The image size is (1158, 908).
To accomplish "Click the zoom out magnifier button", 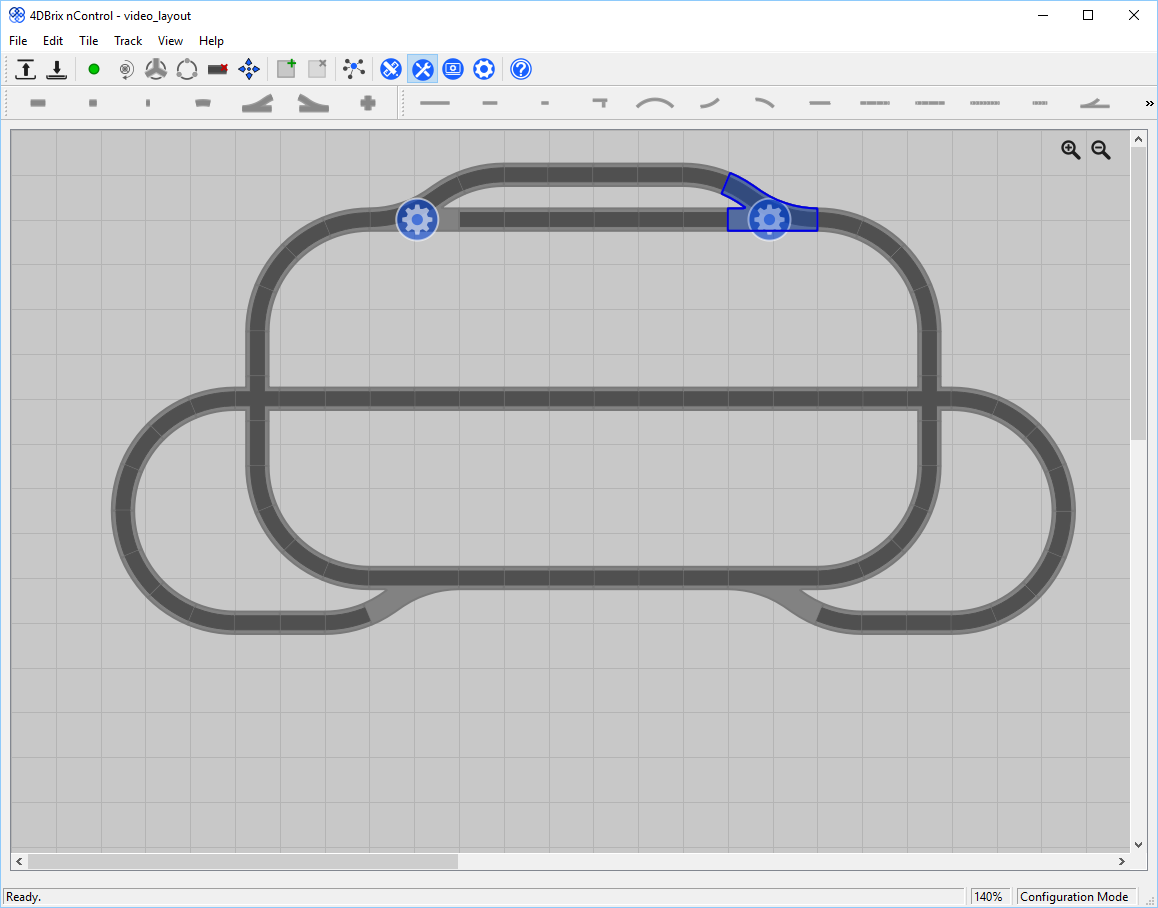I will point(1101,150).
